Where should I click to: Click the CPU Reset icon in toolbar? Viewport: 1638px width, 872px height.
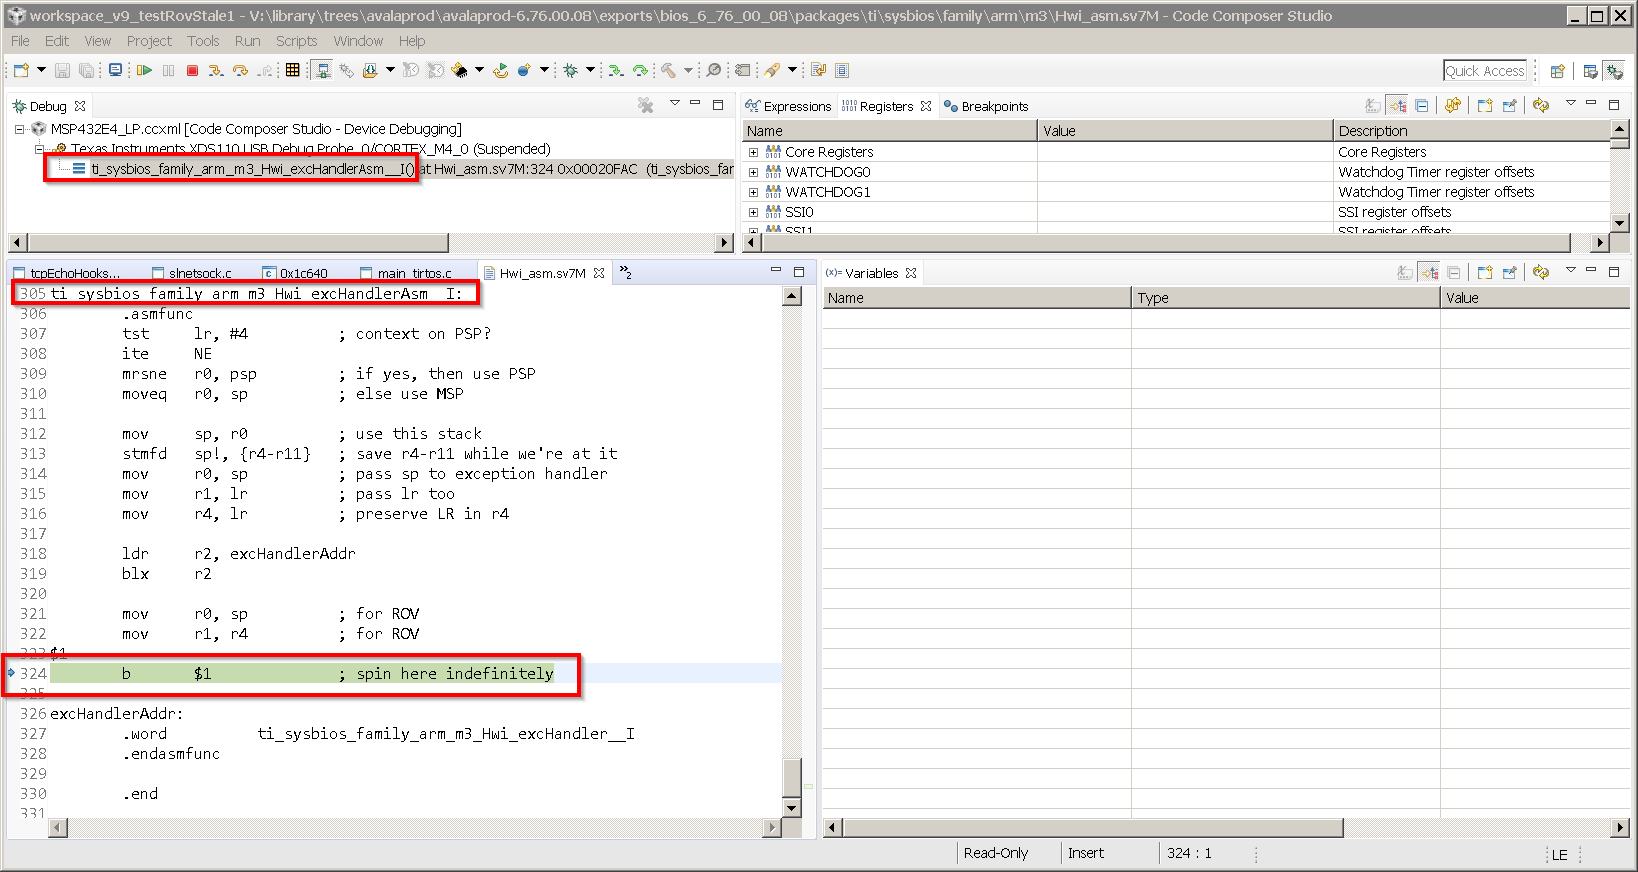coord(459,70)
